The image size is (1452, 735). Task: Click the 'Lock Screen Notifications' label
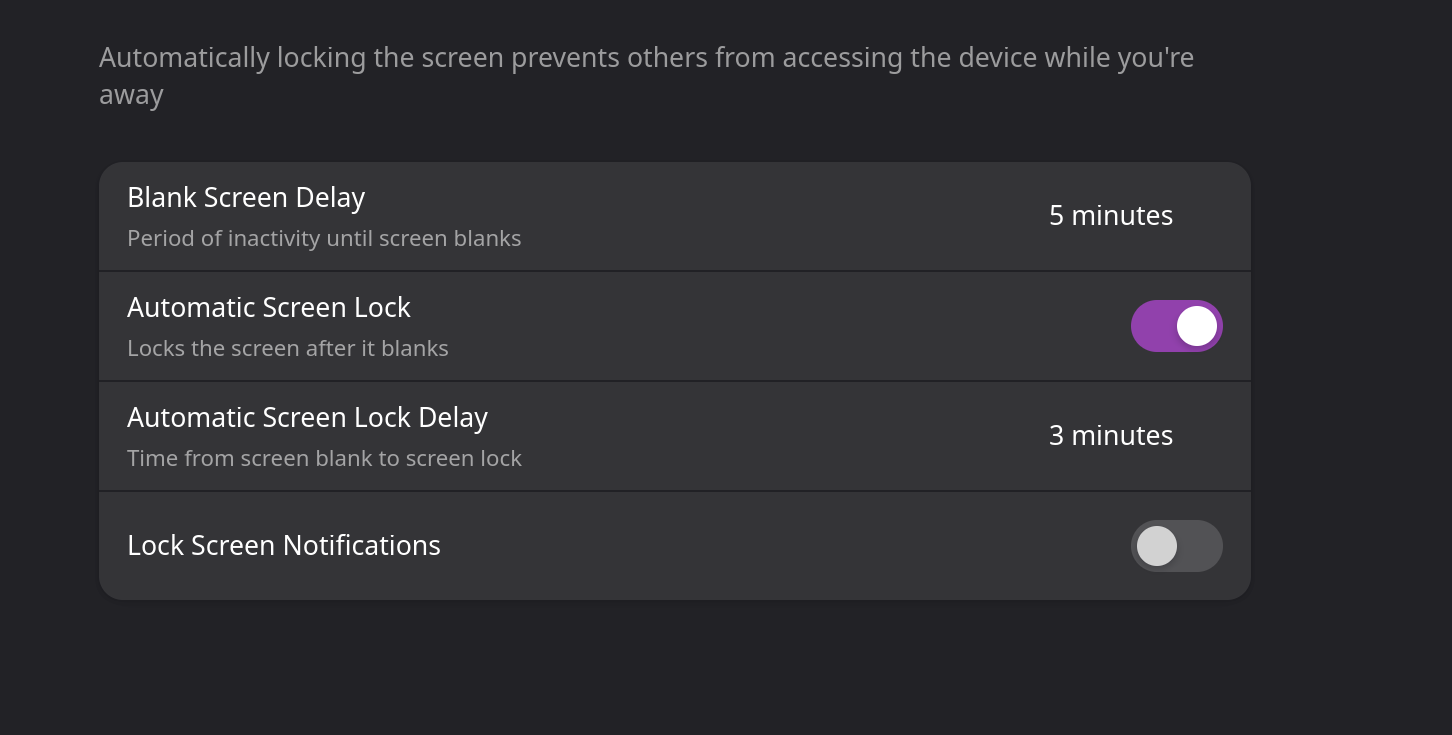pos(284,546)
